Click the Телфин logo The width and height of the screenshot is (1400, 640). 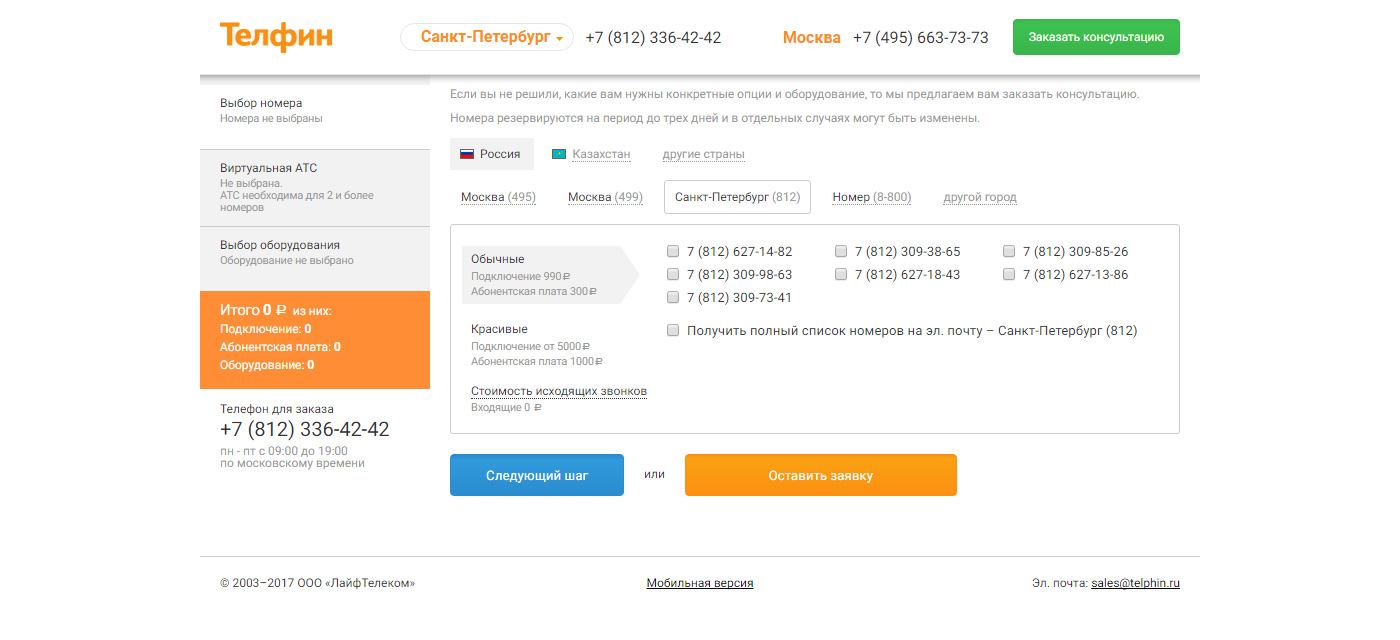point(276,36)
